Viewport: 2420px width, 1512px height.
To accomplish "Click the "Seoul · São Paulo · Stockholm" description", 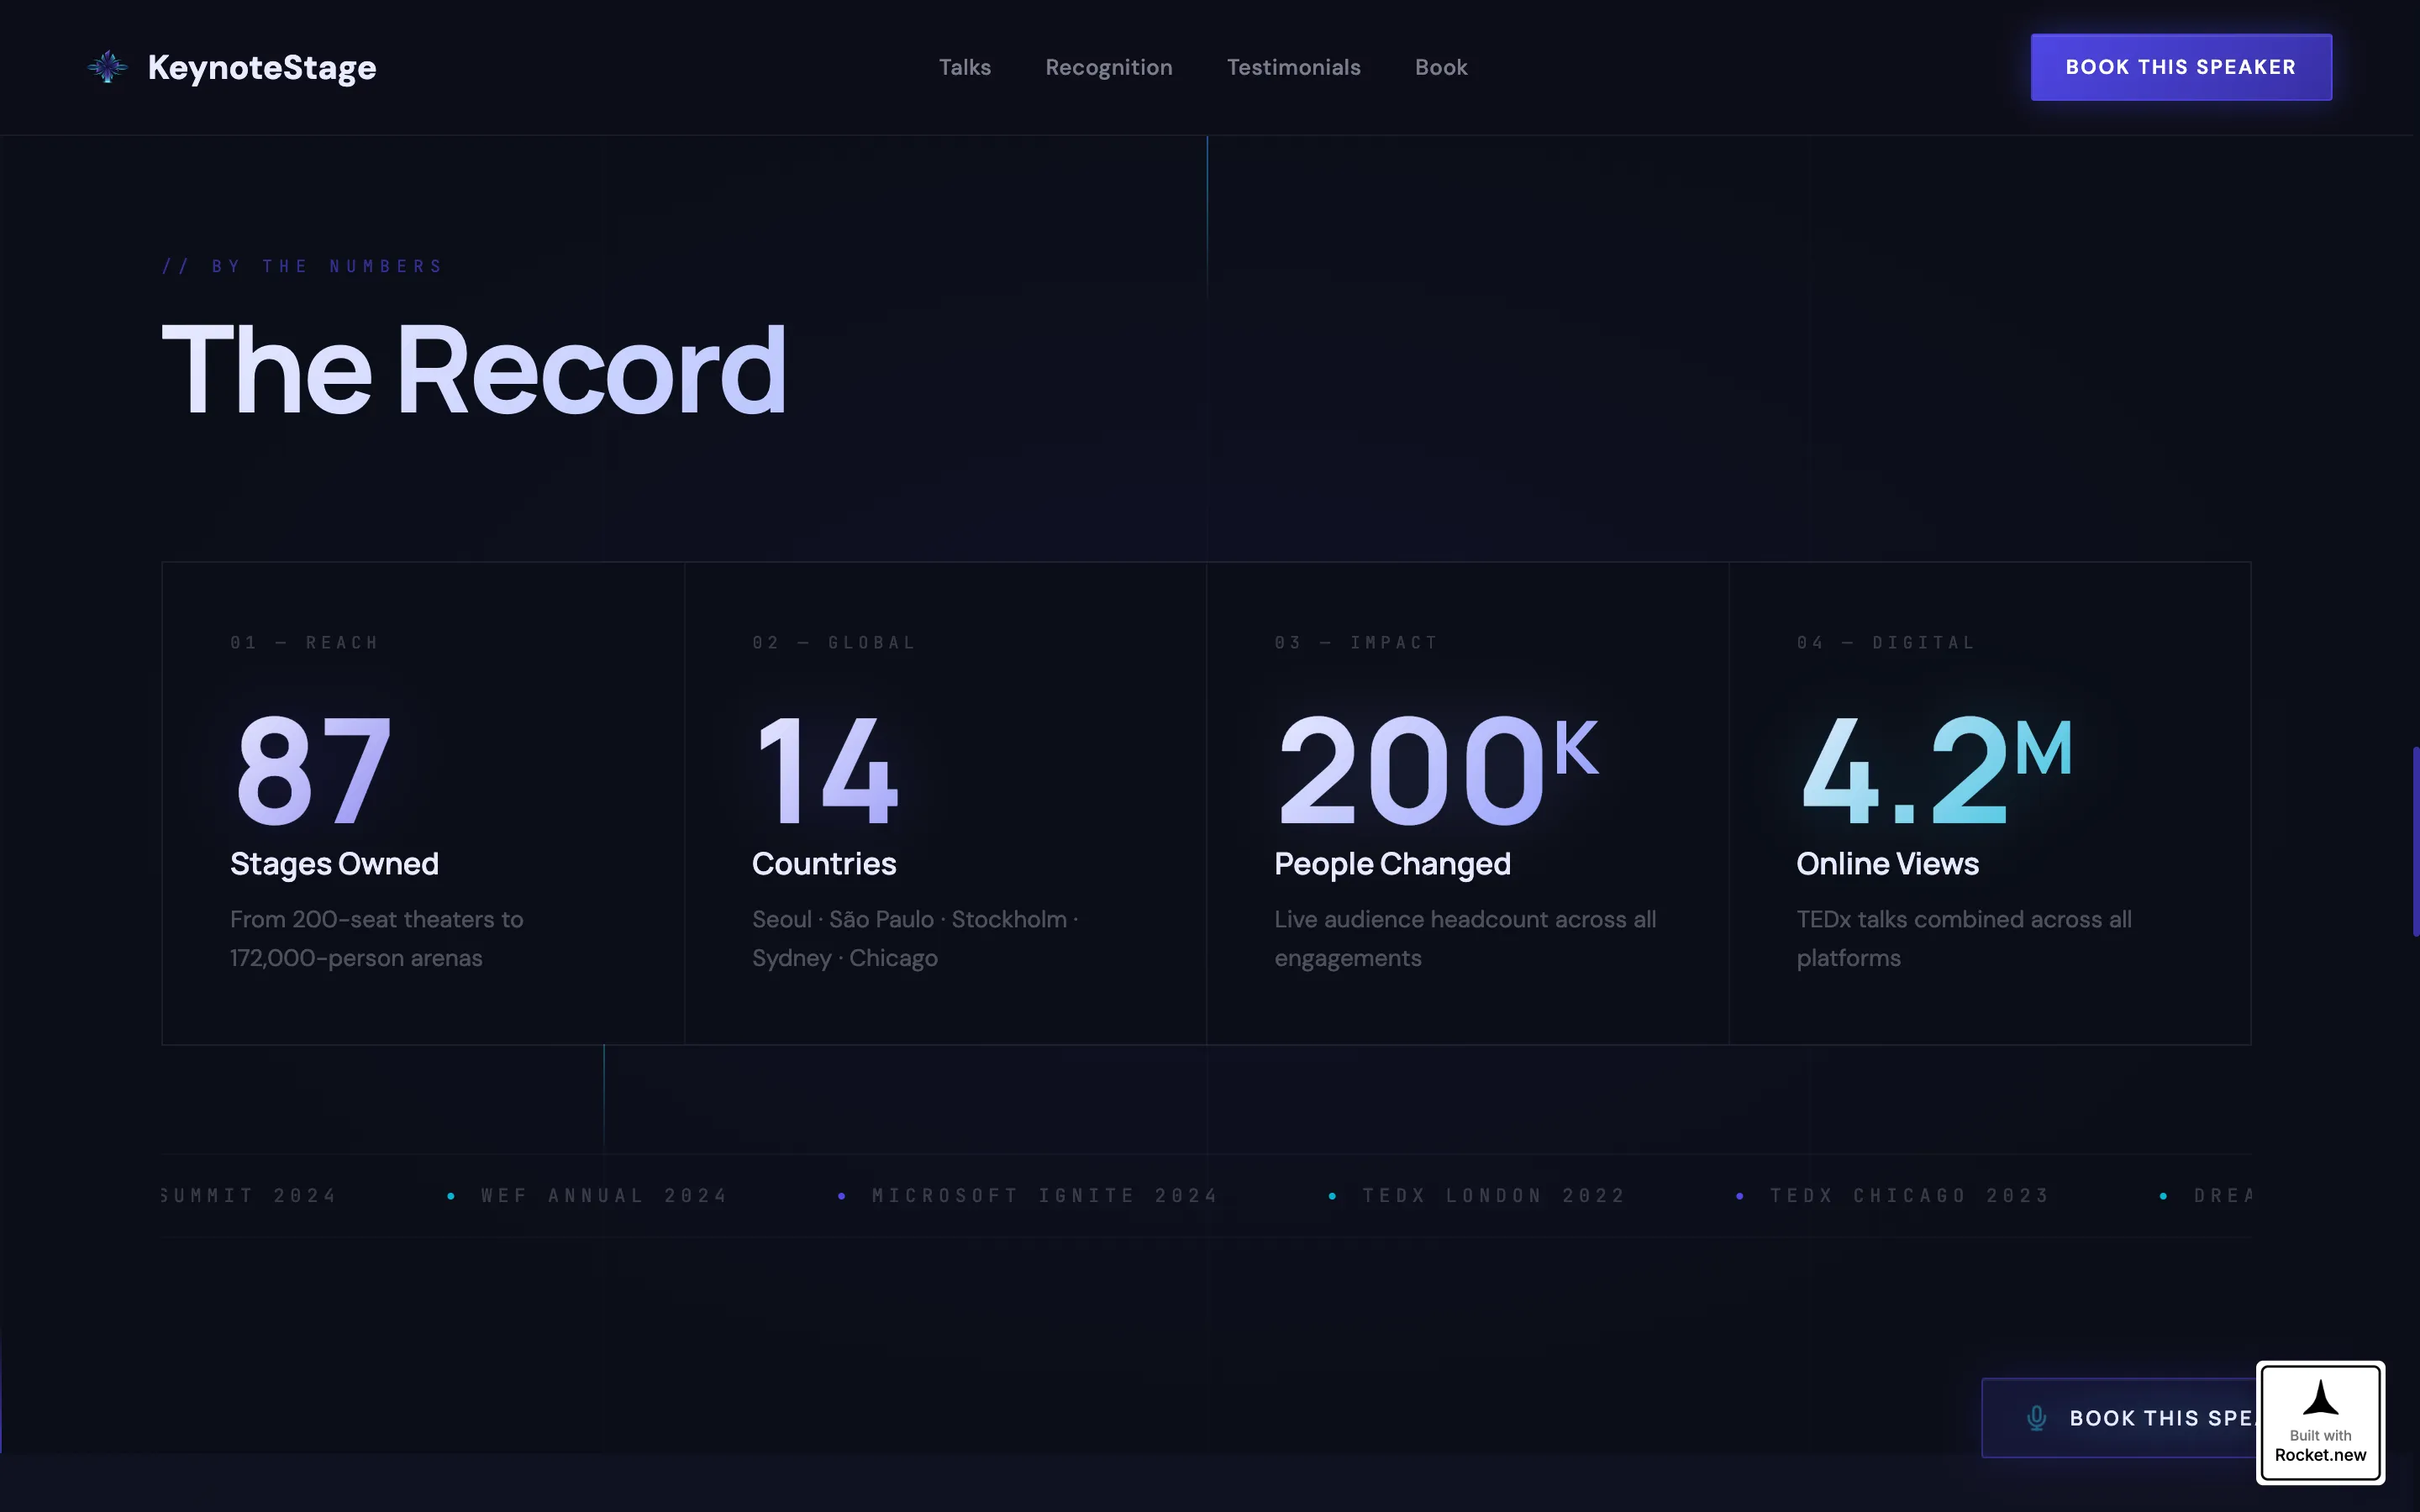I will 915,938.
